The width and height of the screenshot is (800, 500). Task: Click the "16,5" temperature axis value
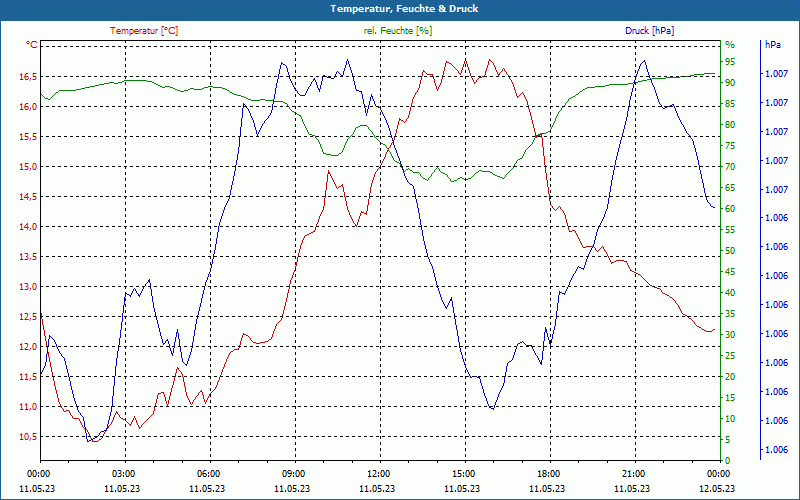tap(28, 77)
